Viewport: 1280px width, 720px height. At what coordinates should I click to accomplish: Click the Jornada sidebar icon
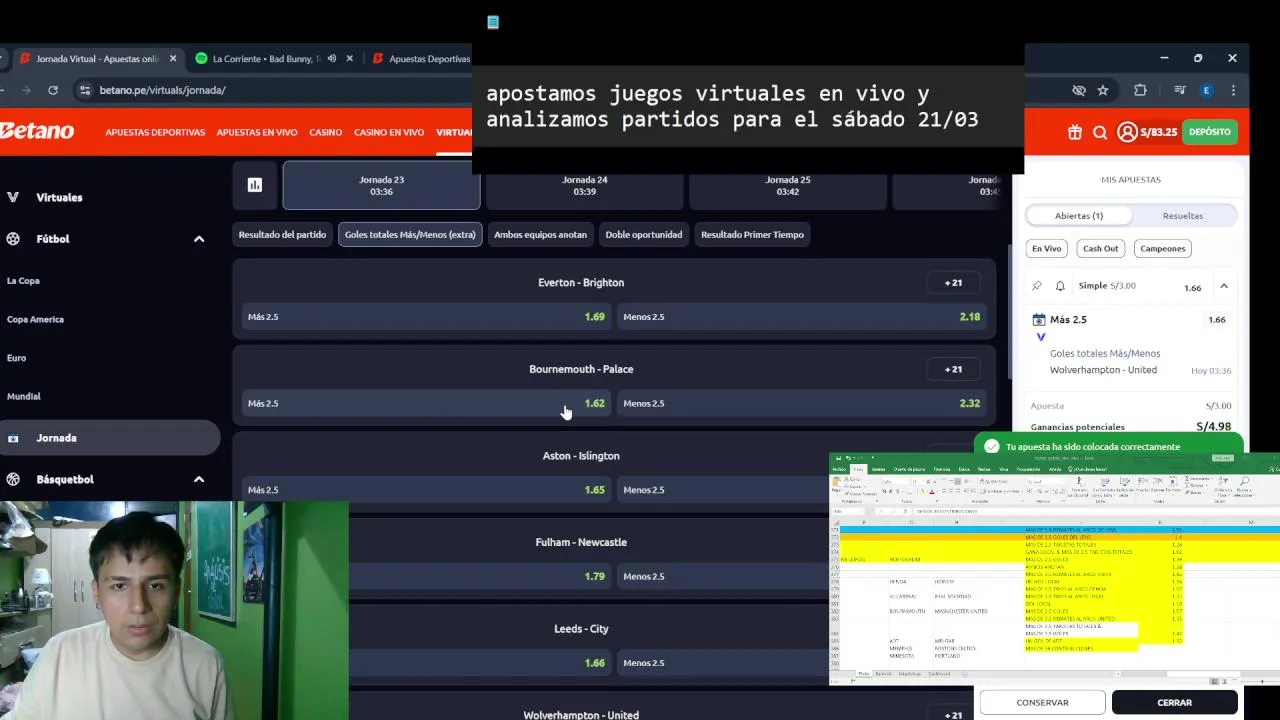click(x=13, y=438)
